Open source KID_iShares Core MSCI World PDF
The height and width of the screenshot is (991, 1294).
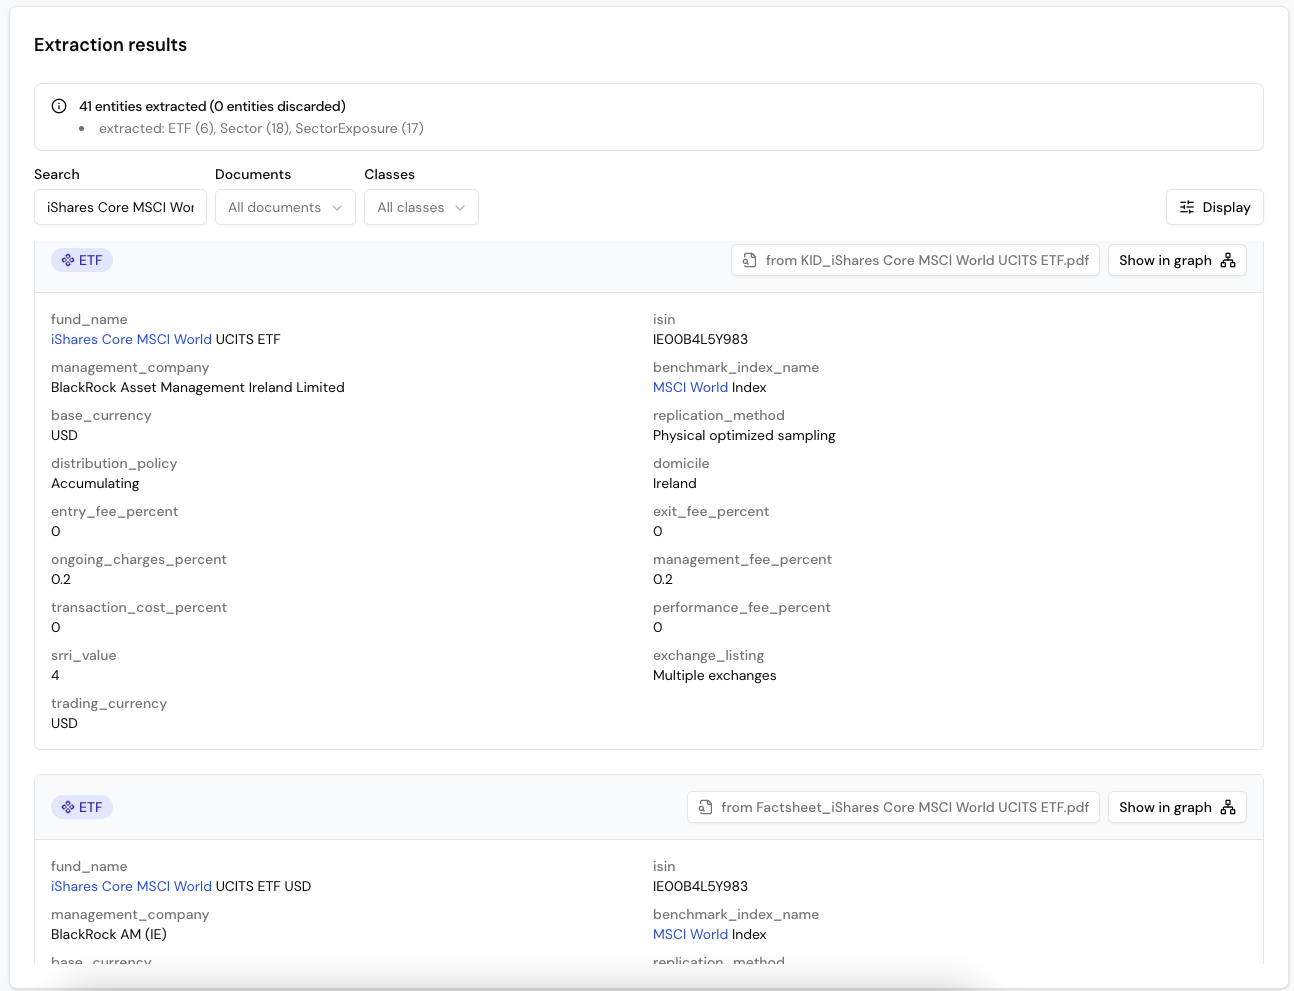click(915, 260)
